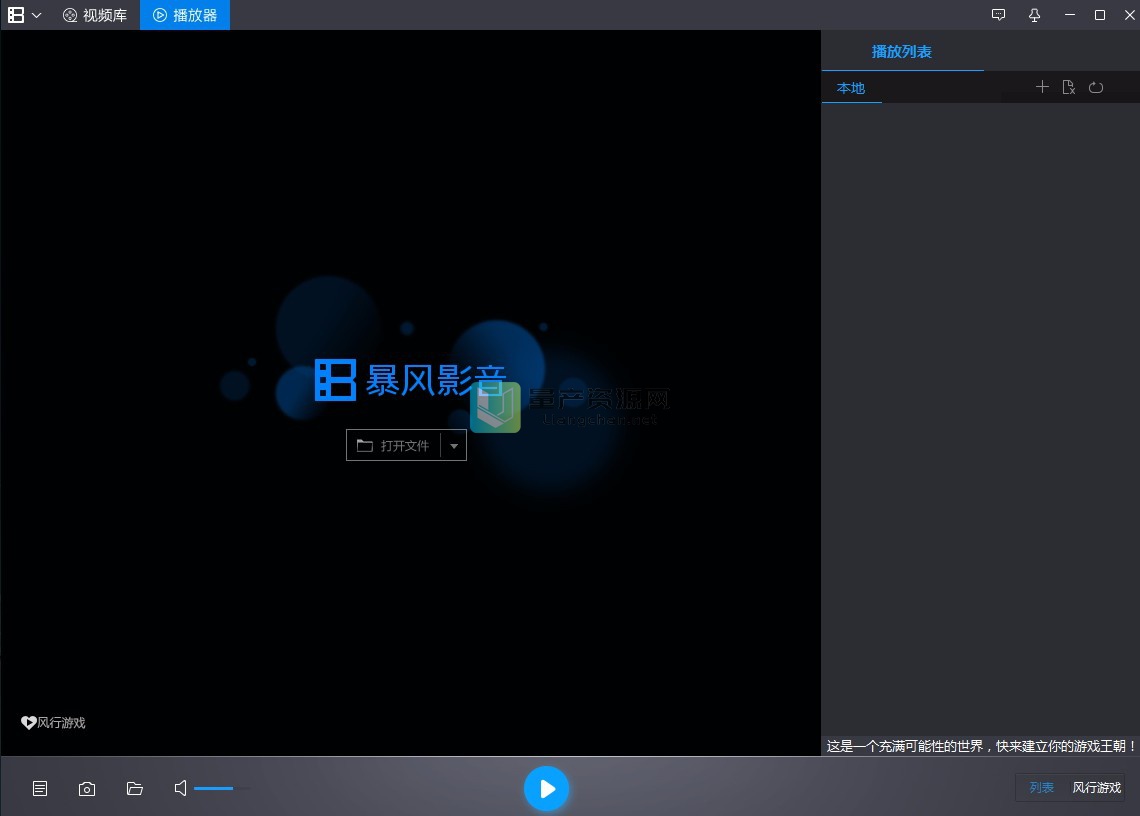Start playback with the blue play button
Screen dimensions: 1140x816
546,788
